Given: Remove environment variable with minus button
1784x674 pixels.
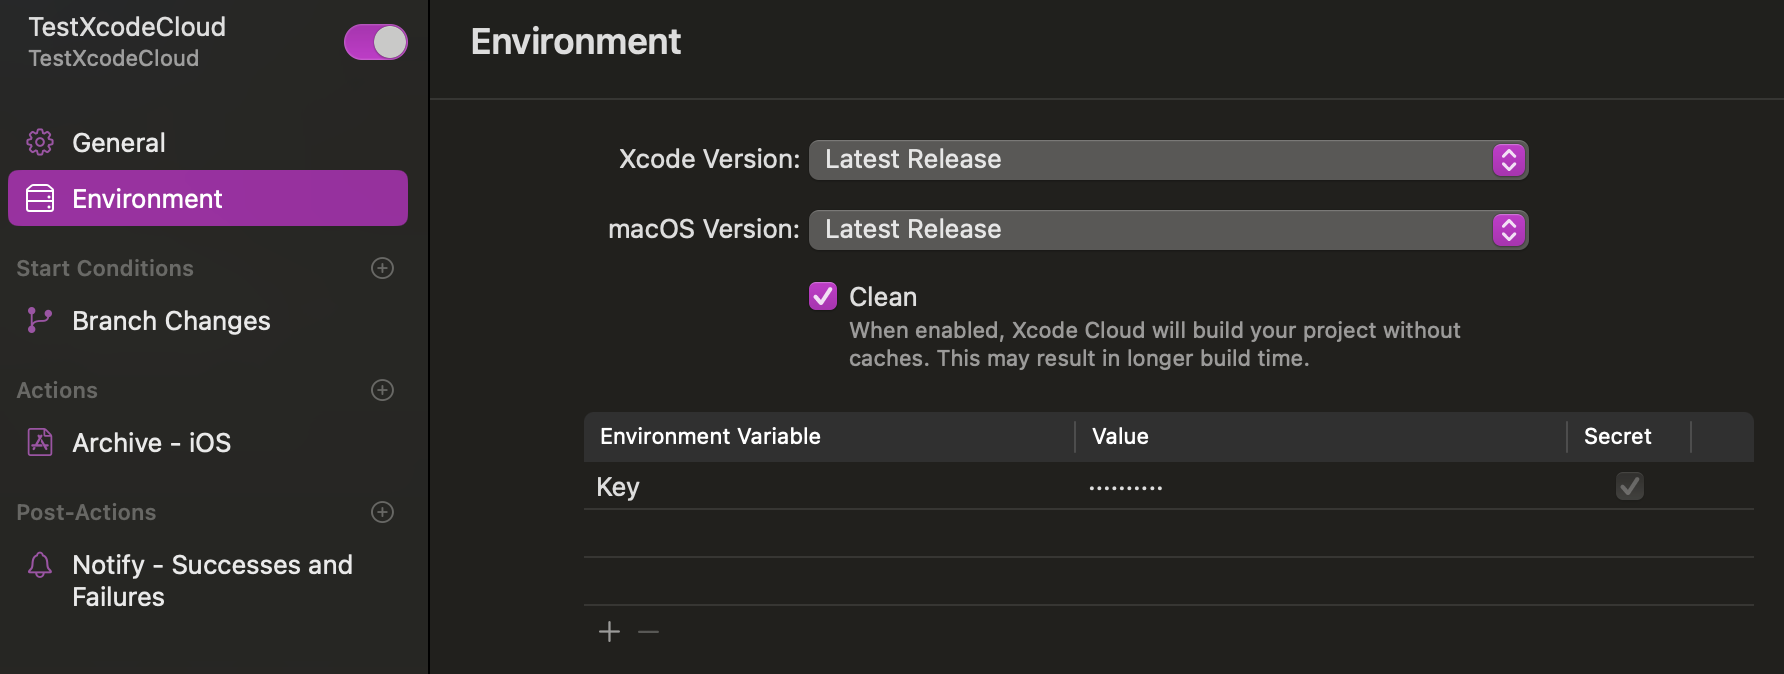Looking at the screenshot, I should (x=648, y=632).
